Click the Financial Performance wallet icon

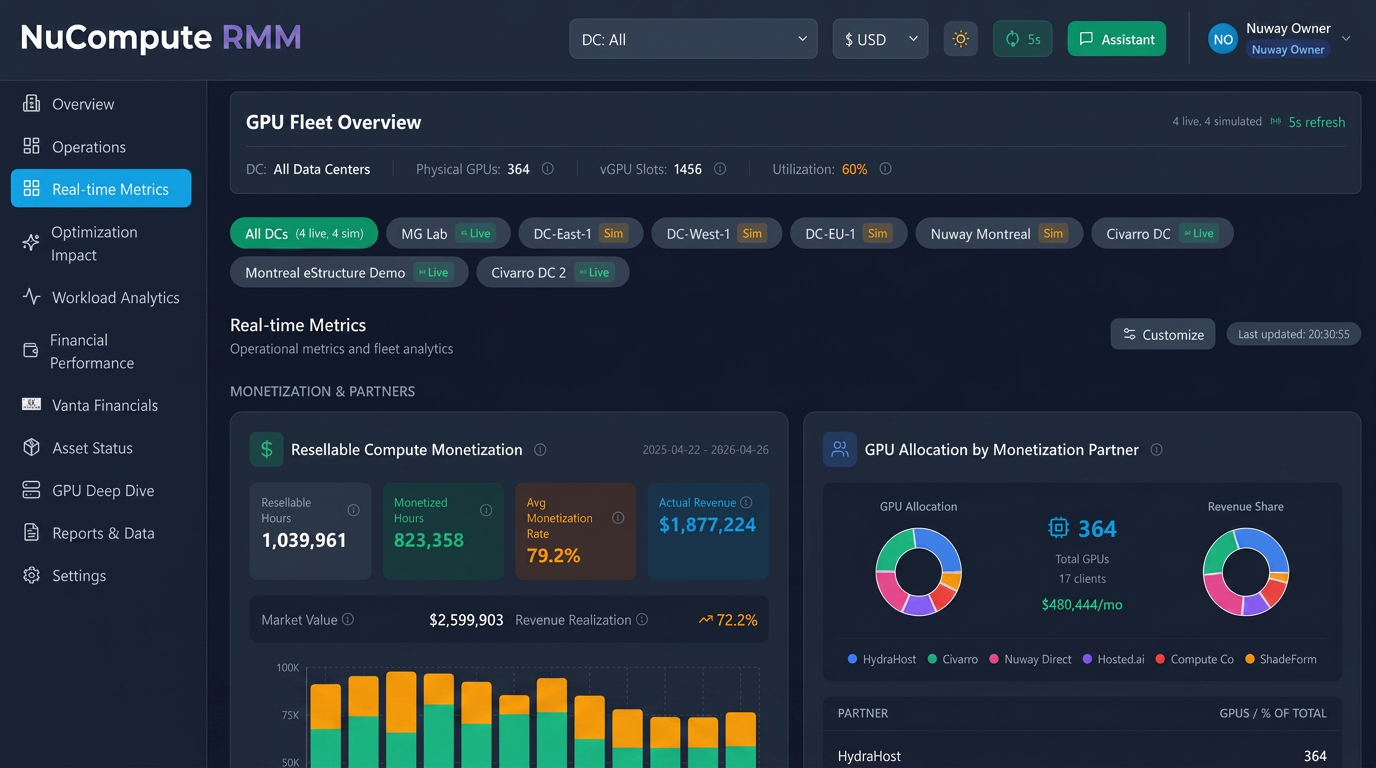coord(31,351)
